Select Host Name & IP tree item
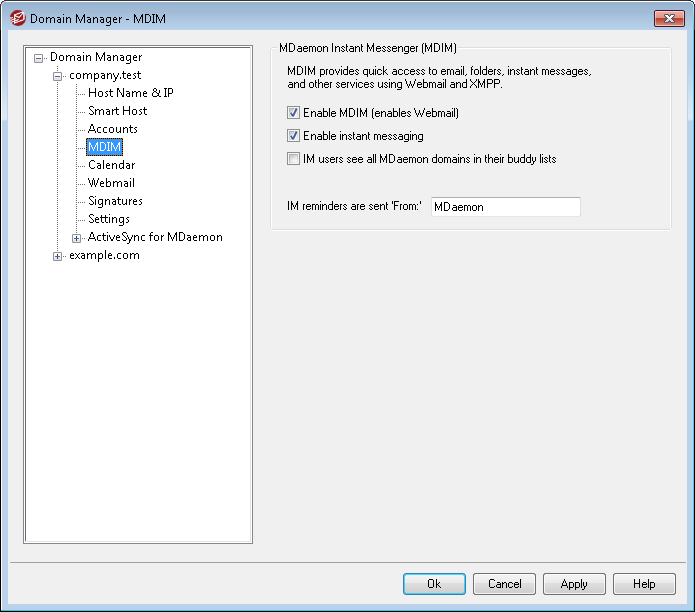 131,93
